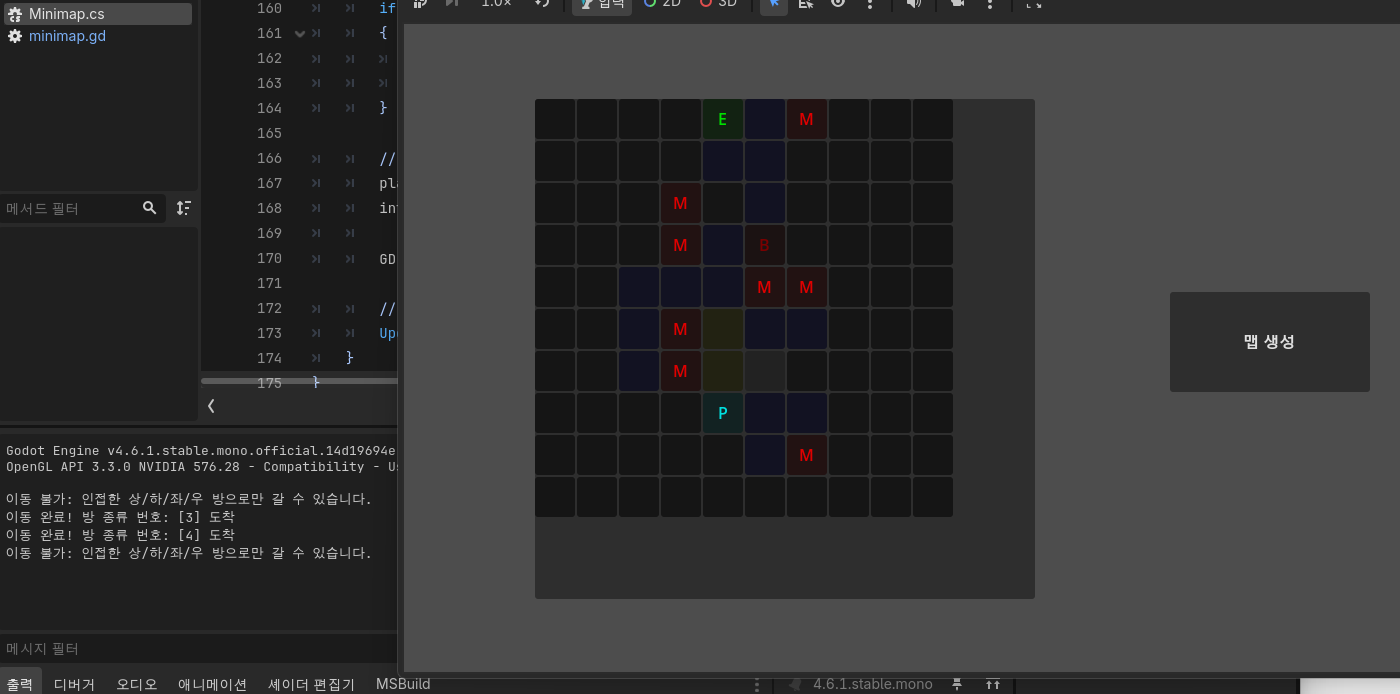
Task: Click the '이동 완료! 방 종류 번호: [3] 도착' line
Action: pyautogui.click(x=121, y=517)
